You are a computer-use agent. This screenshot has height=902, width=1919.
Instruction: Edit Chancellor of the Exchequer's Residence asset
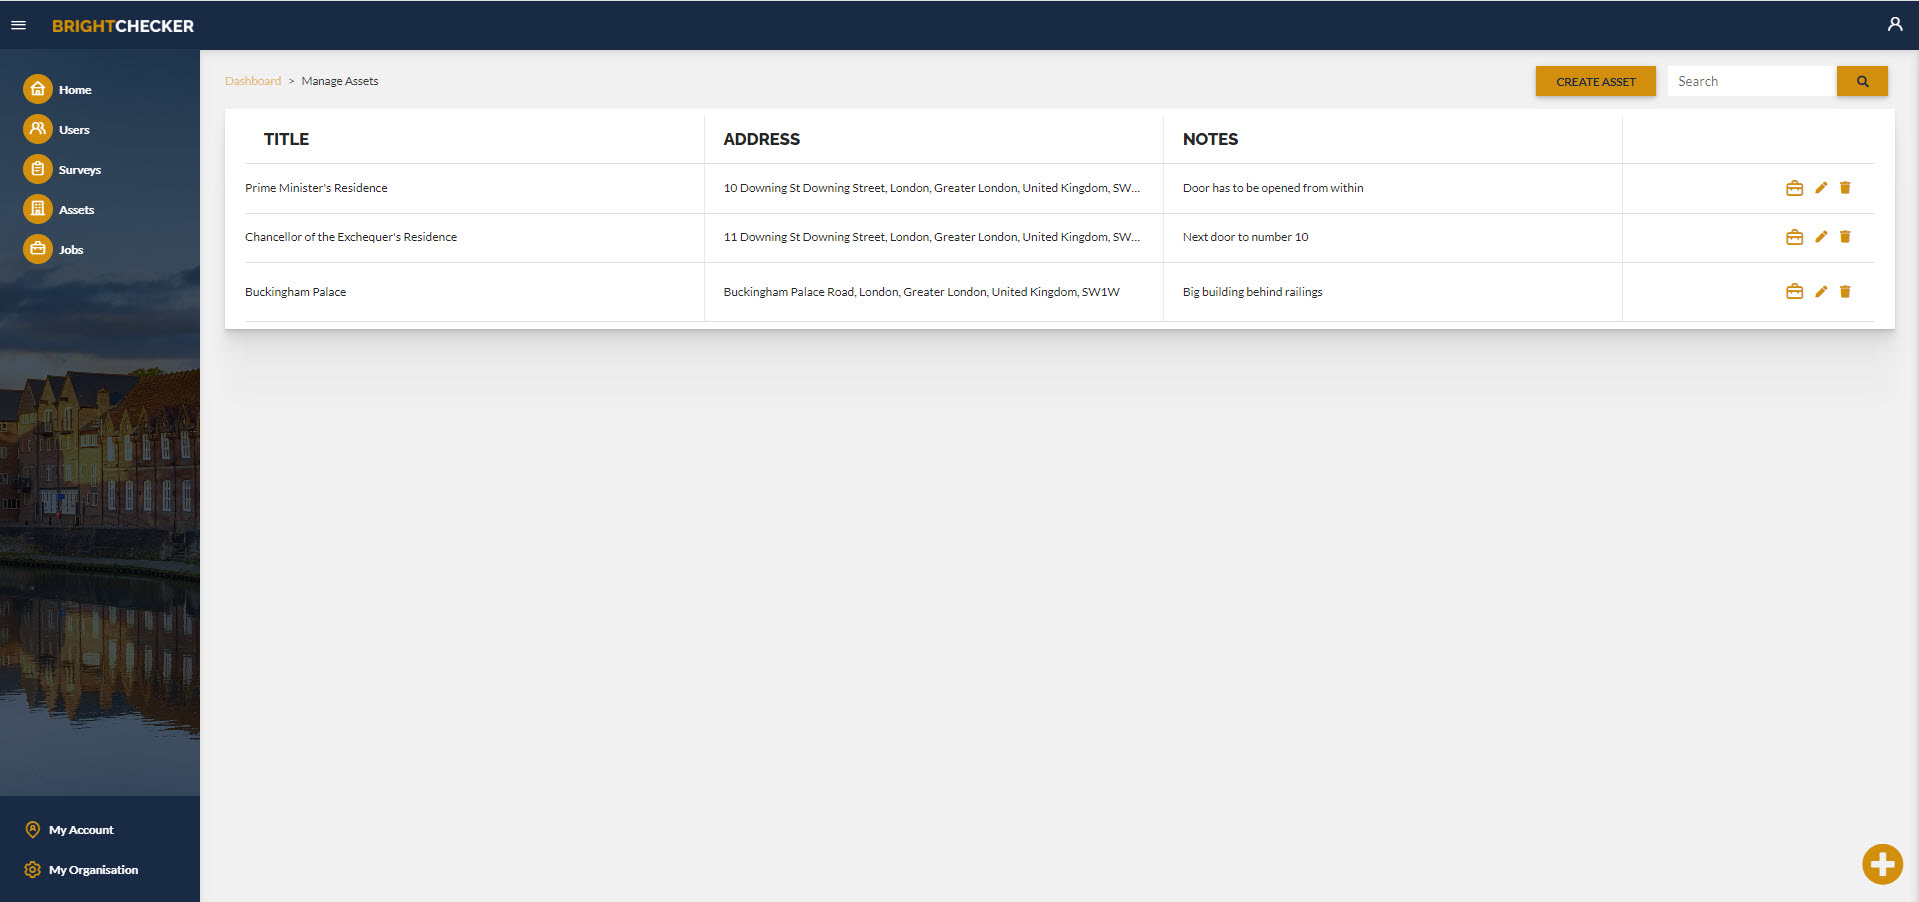coord(1821,237)
